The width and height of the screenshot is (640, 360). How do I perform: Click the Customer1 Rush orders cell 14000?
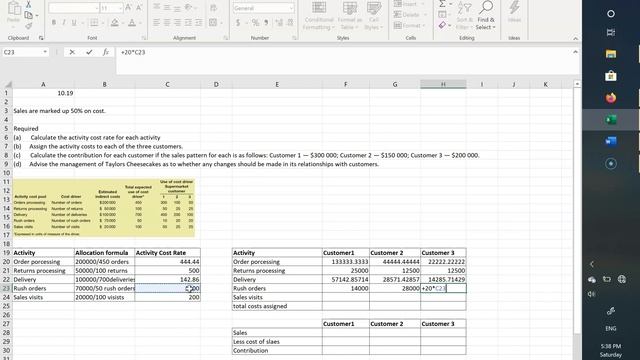point(346,288)
